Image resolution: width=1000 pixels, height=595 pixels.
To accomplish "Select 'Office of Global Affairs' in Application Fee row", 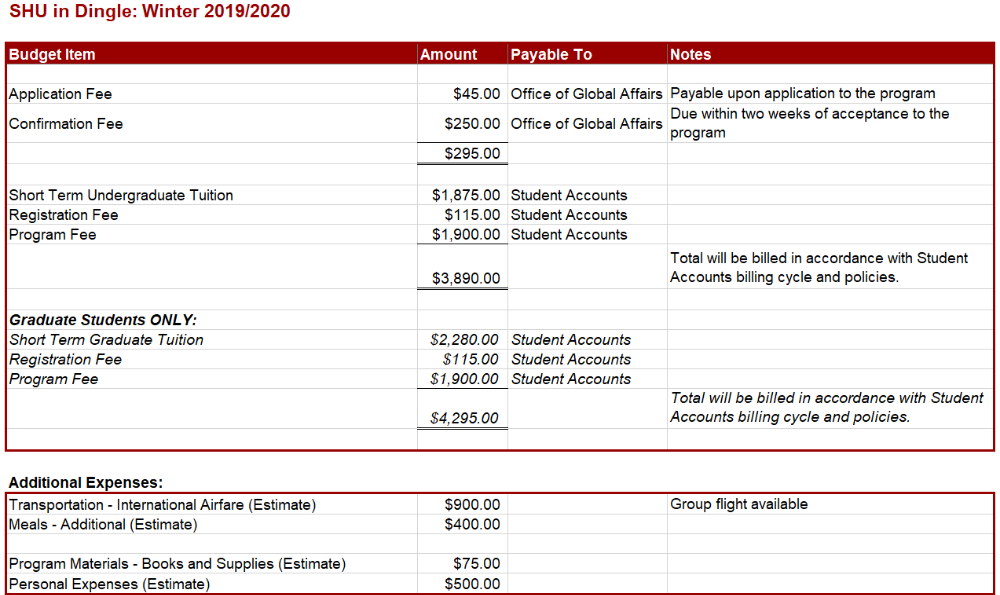I will pyautogui.click(x=587, y=94).
